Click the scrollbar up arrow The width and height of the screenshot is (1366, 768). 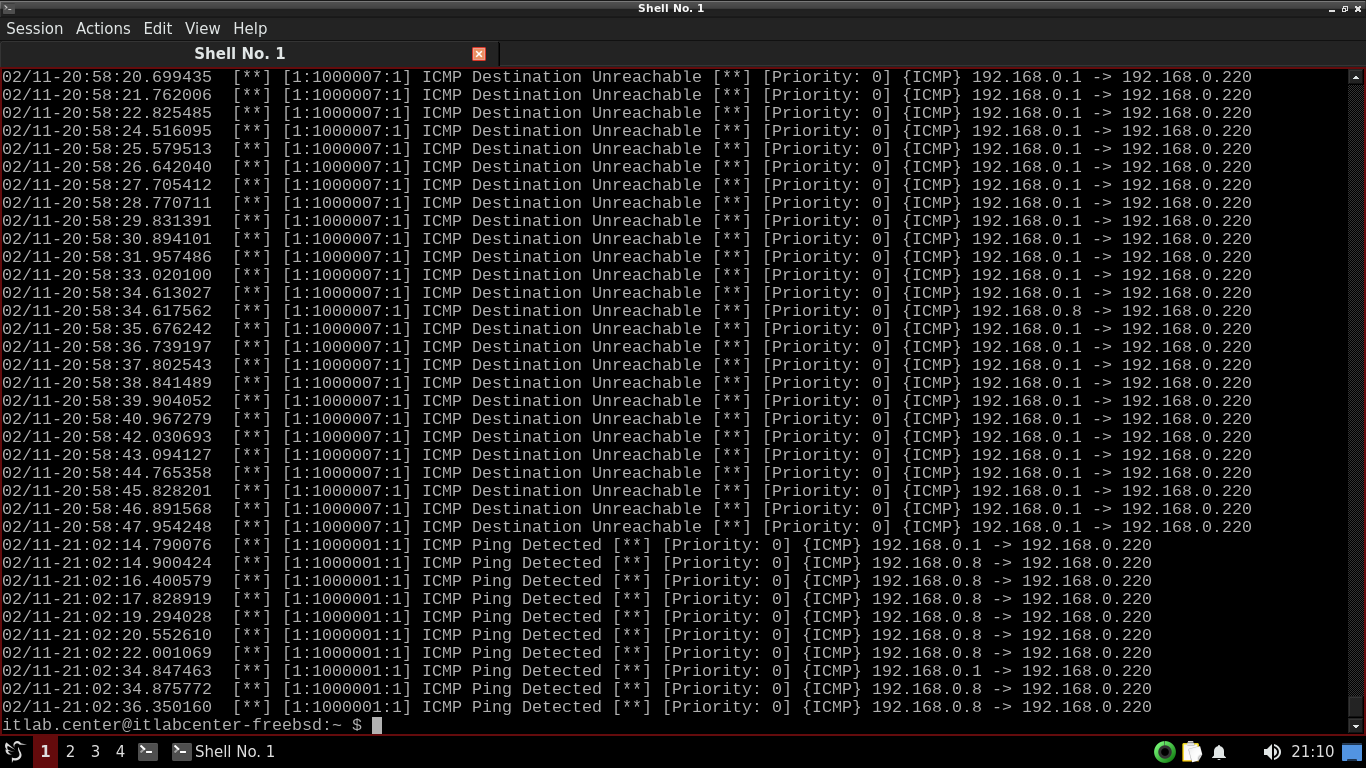(x=1356, y=77)
